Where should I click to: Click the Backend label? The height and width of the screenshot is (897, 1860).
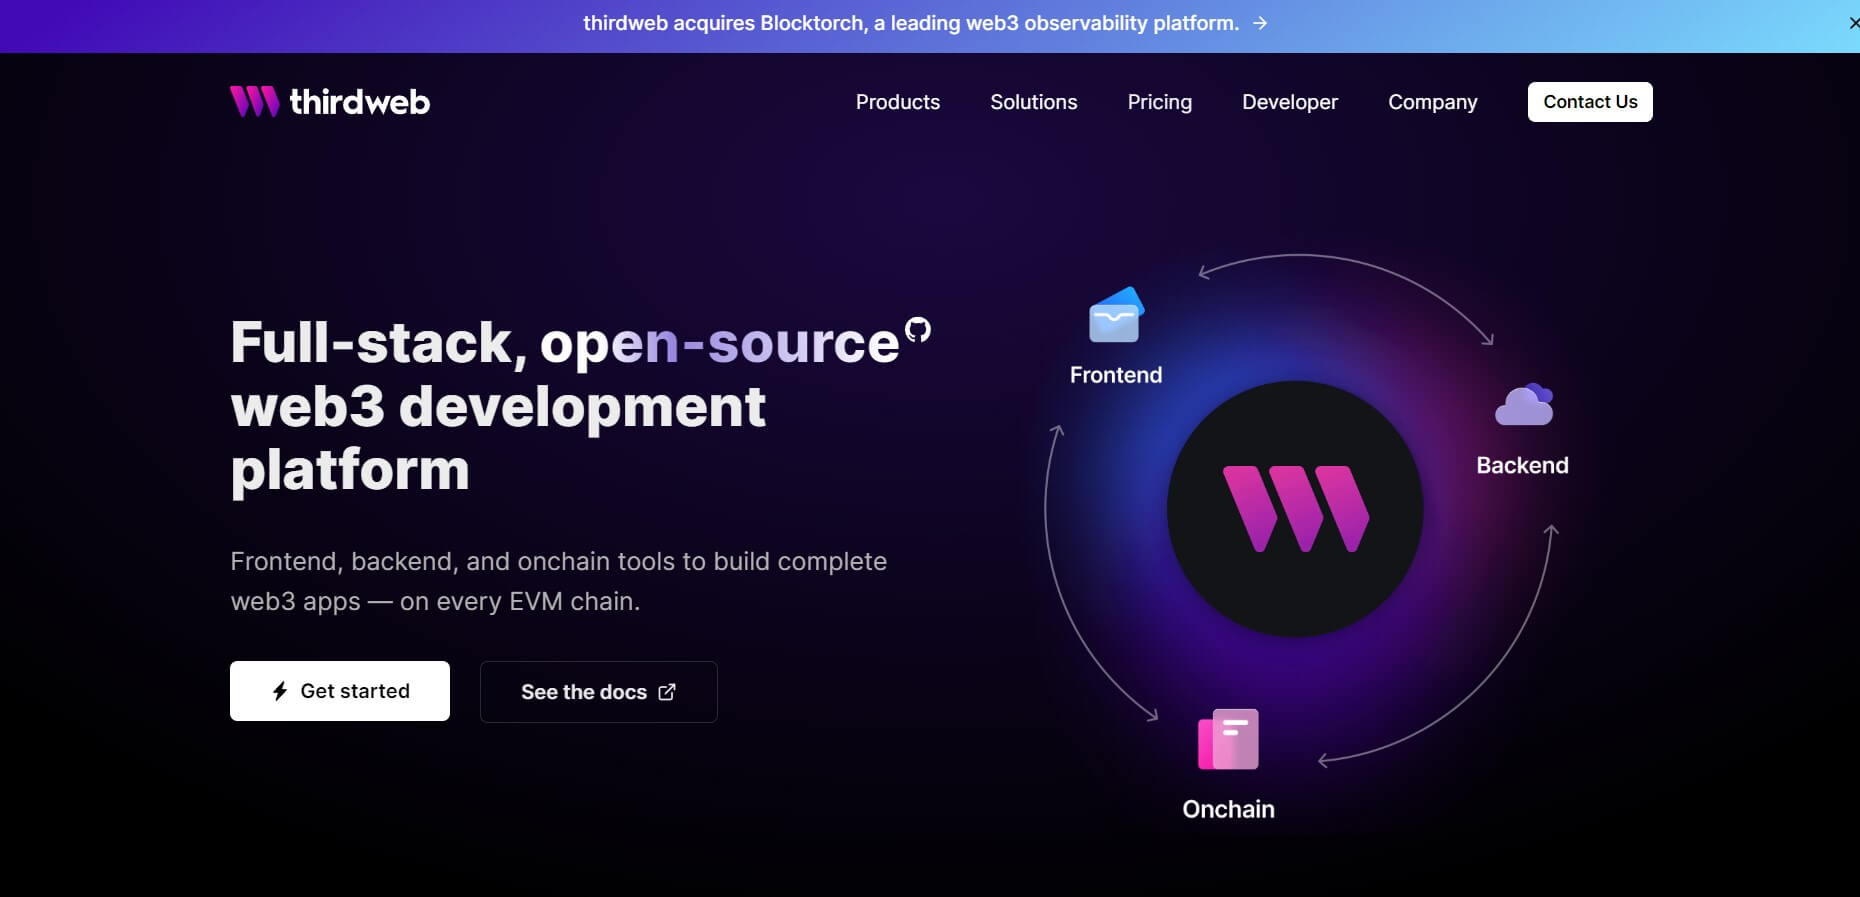pos(1522,465)
